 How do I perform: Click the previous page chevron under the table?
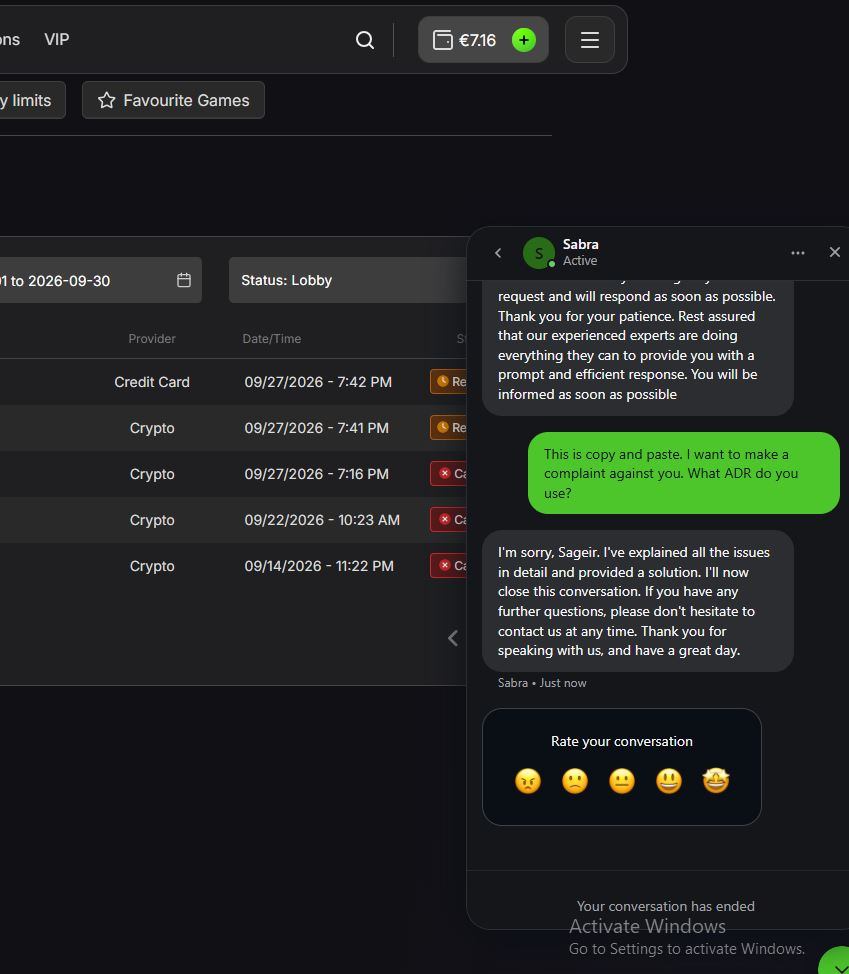pyautogui.click(x=453, y=638)
